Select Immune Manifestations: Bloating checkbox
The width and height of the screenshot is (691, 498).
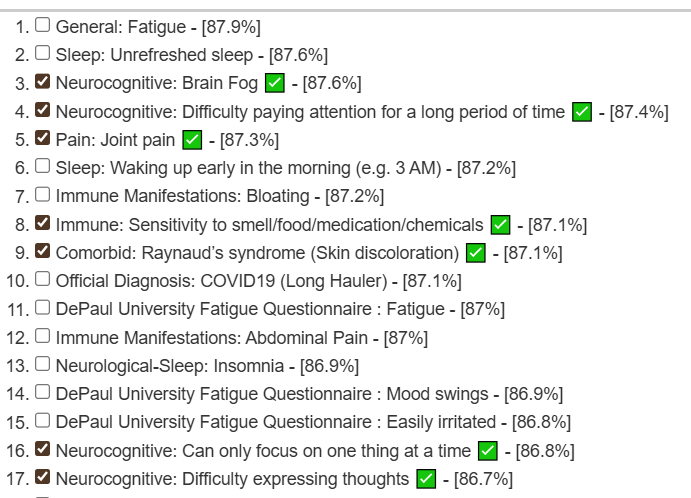coord(42,194)
